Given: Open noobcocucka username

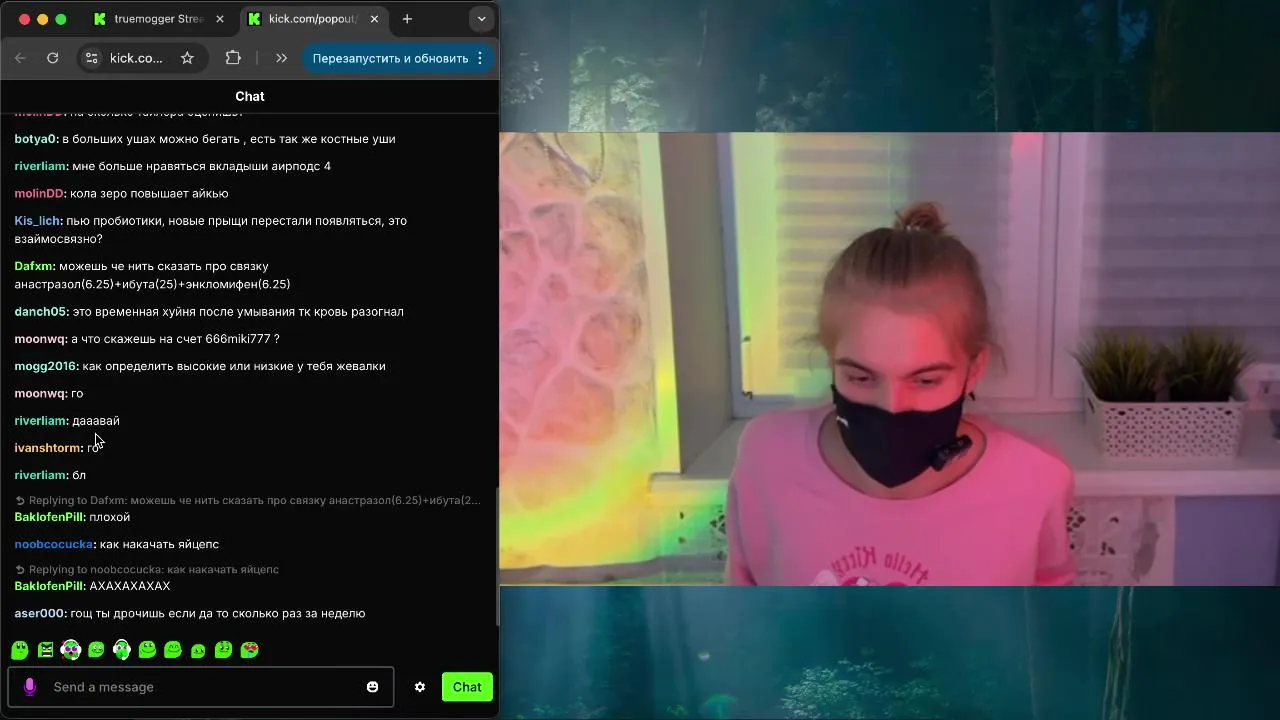Looking at the screenshot, I should click(55, 544).
